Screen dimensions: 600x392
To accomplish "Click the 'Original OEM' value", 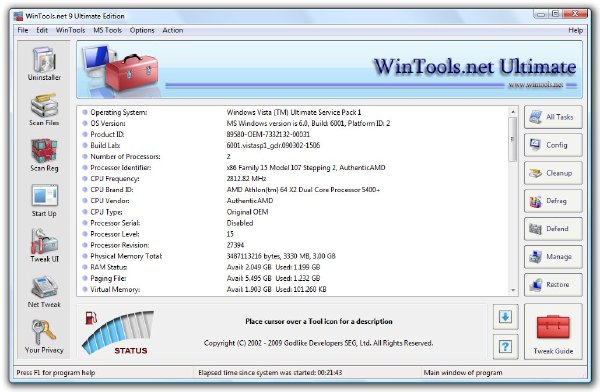I will (x=247, y=212).
